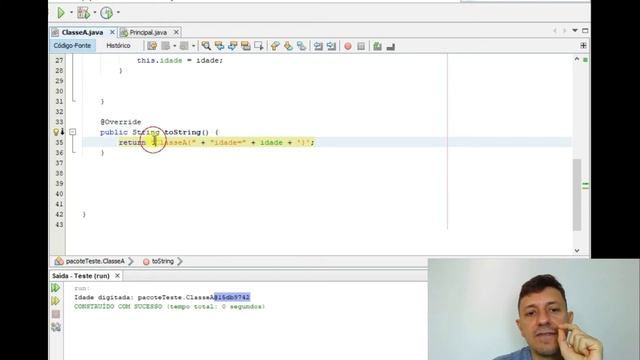Screen dimensions: 640x360
Task: Switch to the ClasseA.java tab
Action: pyautogui.click(x=82, y=32)
